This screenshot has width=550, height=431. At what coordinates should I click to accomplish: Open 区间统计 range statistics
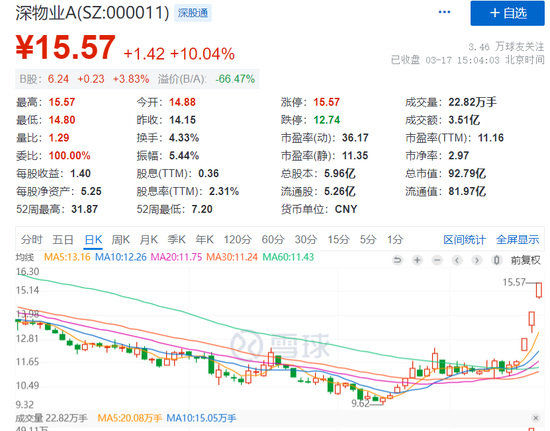click(x=464, y=240)
